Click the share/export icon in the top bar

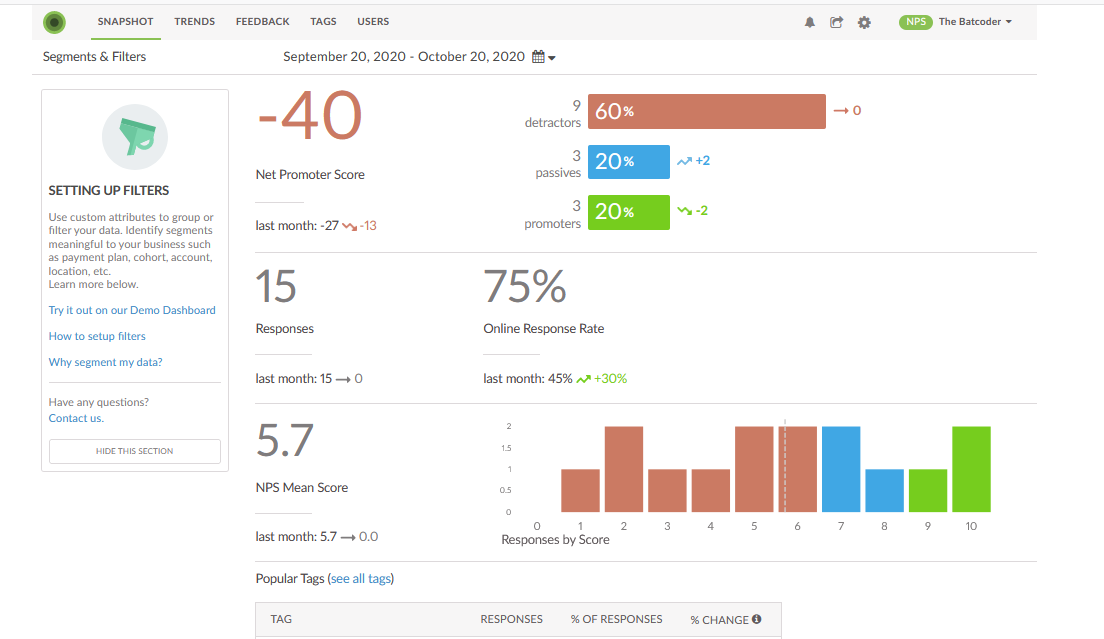[x=837, y=21]
